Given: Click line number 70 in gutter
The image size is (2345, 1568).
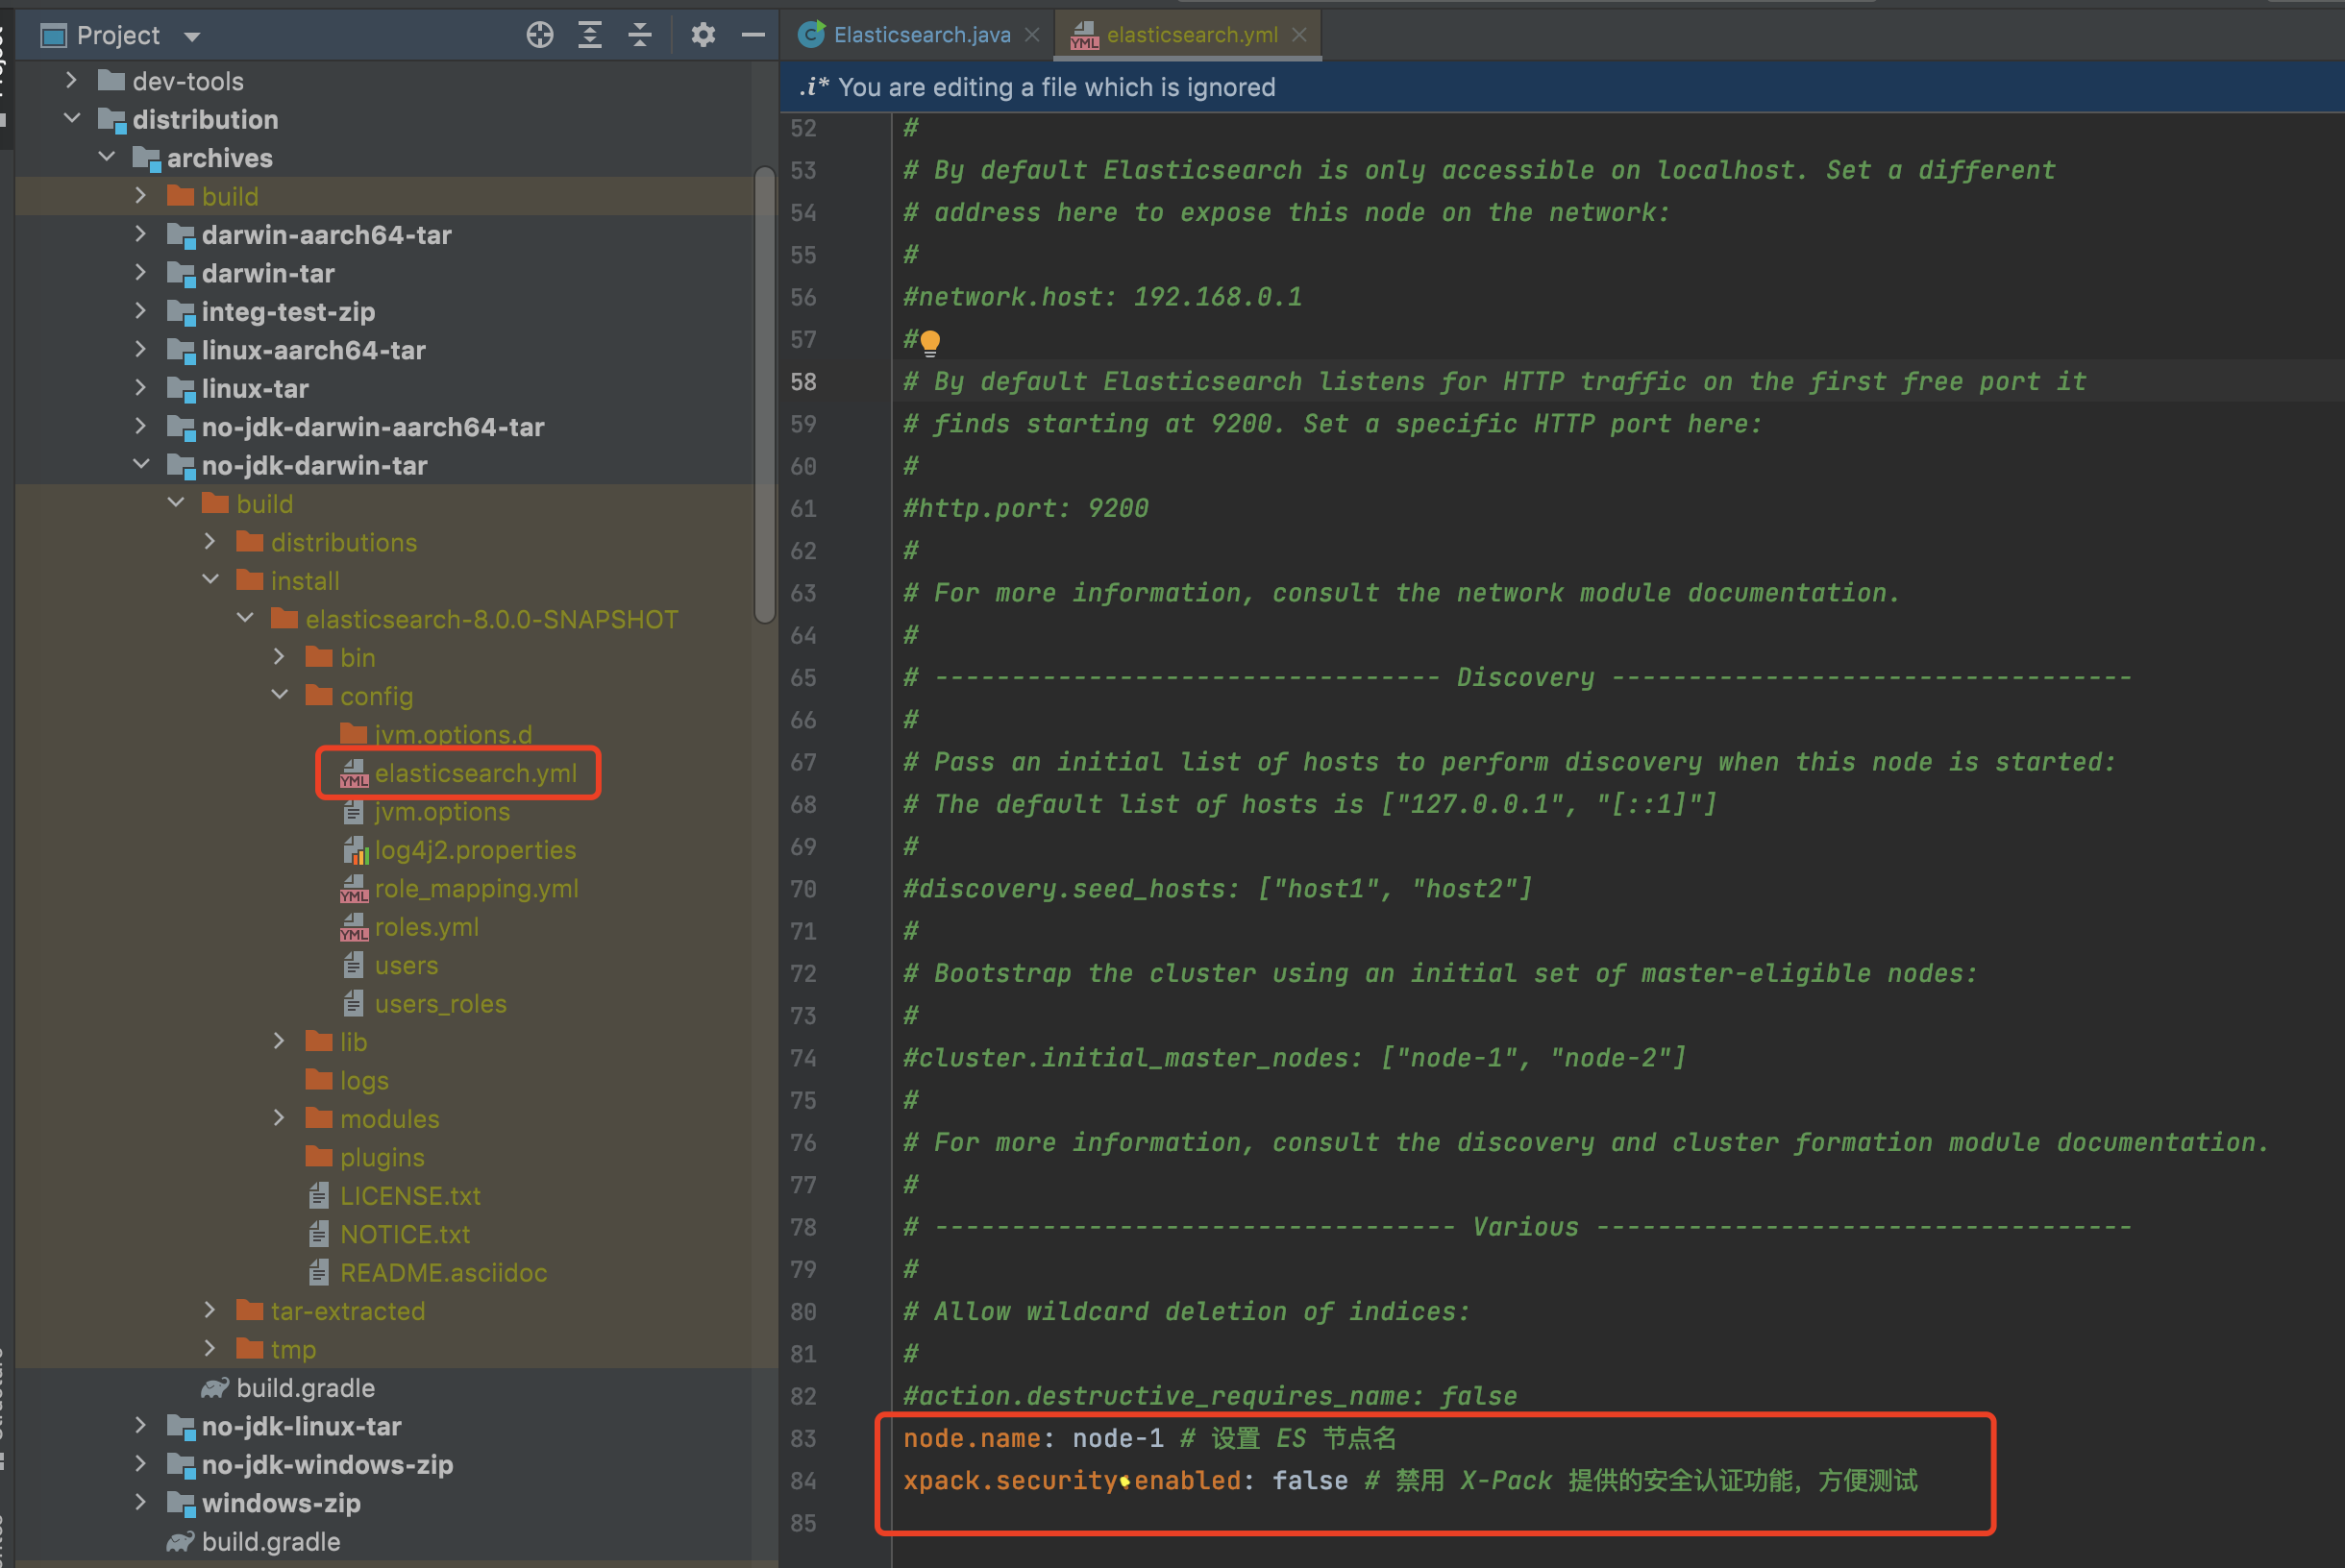Looking at the screenshot, I should click(x=803, y=889).
